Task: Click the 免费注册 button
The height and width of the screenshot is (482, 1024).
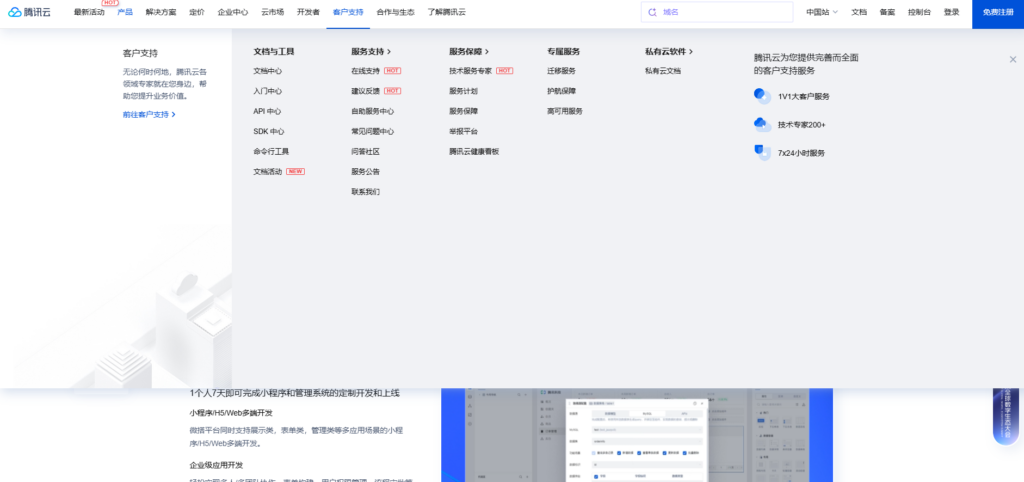Action: tap(998, 12)
